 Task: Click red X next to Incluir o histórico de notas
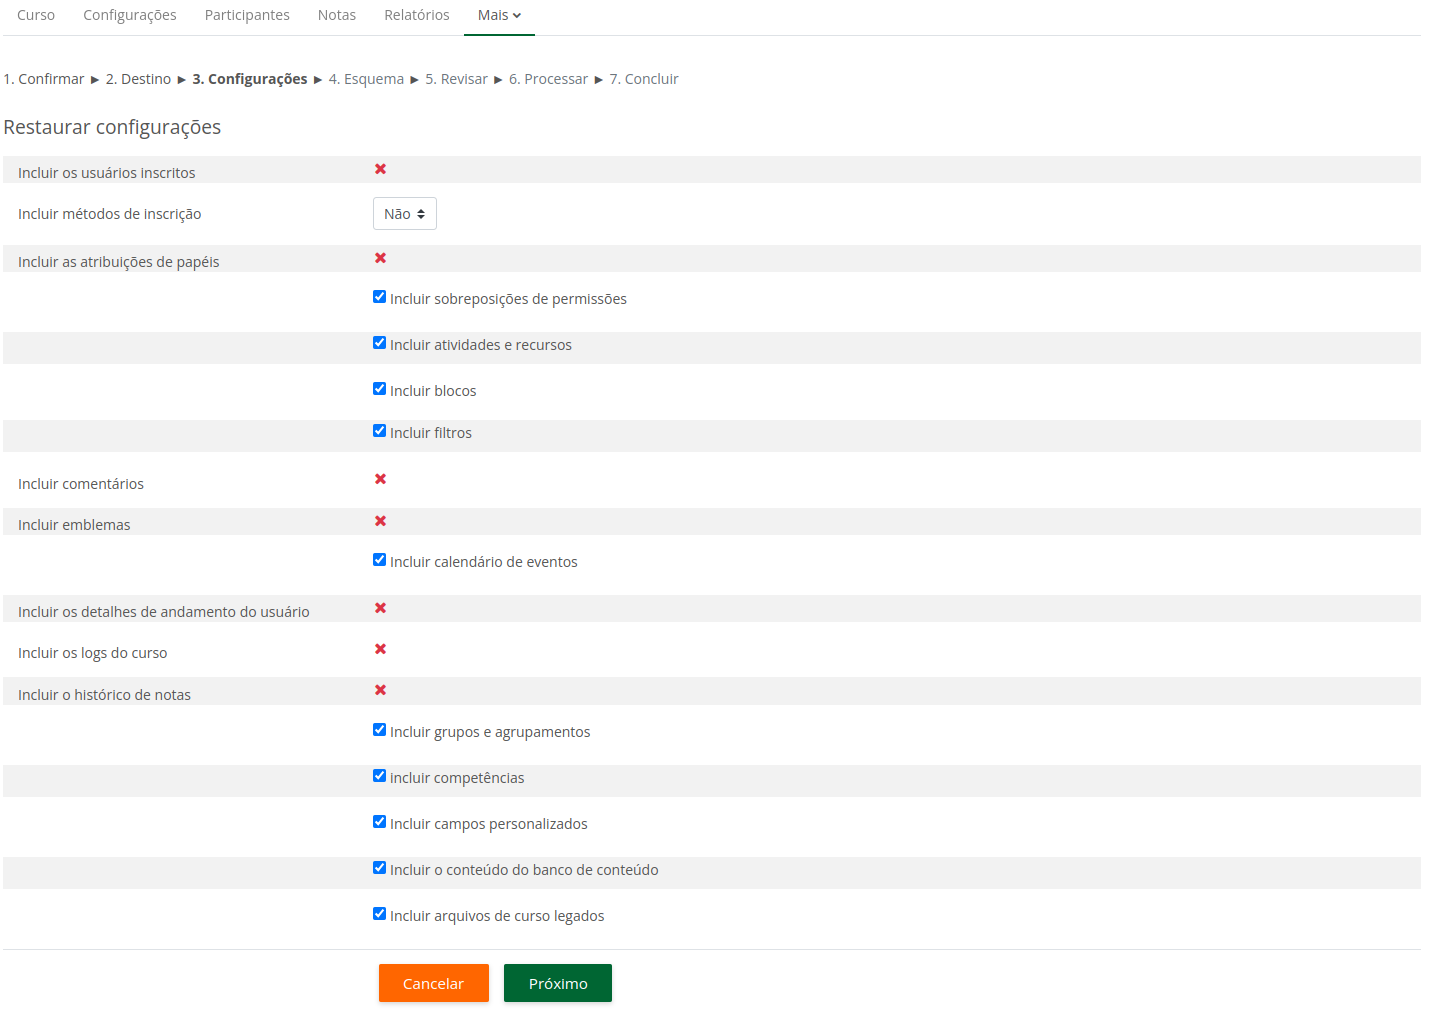point(380,690)
